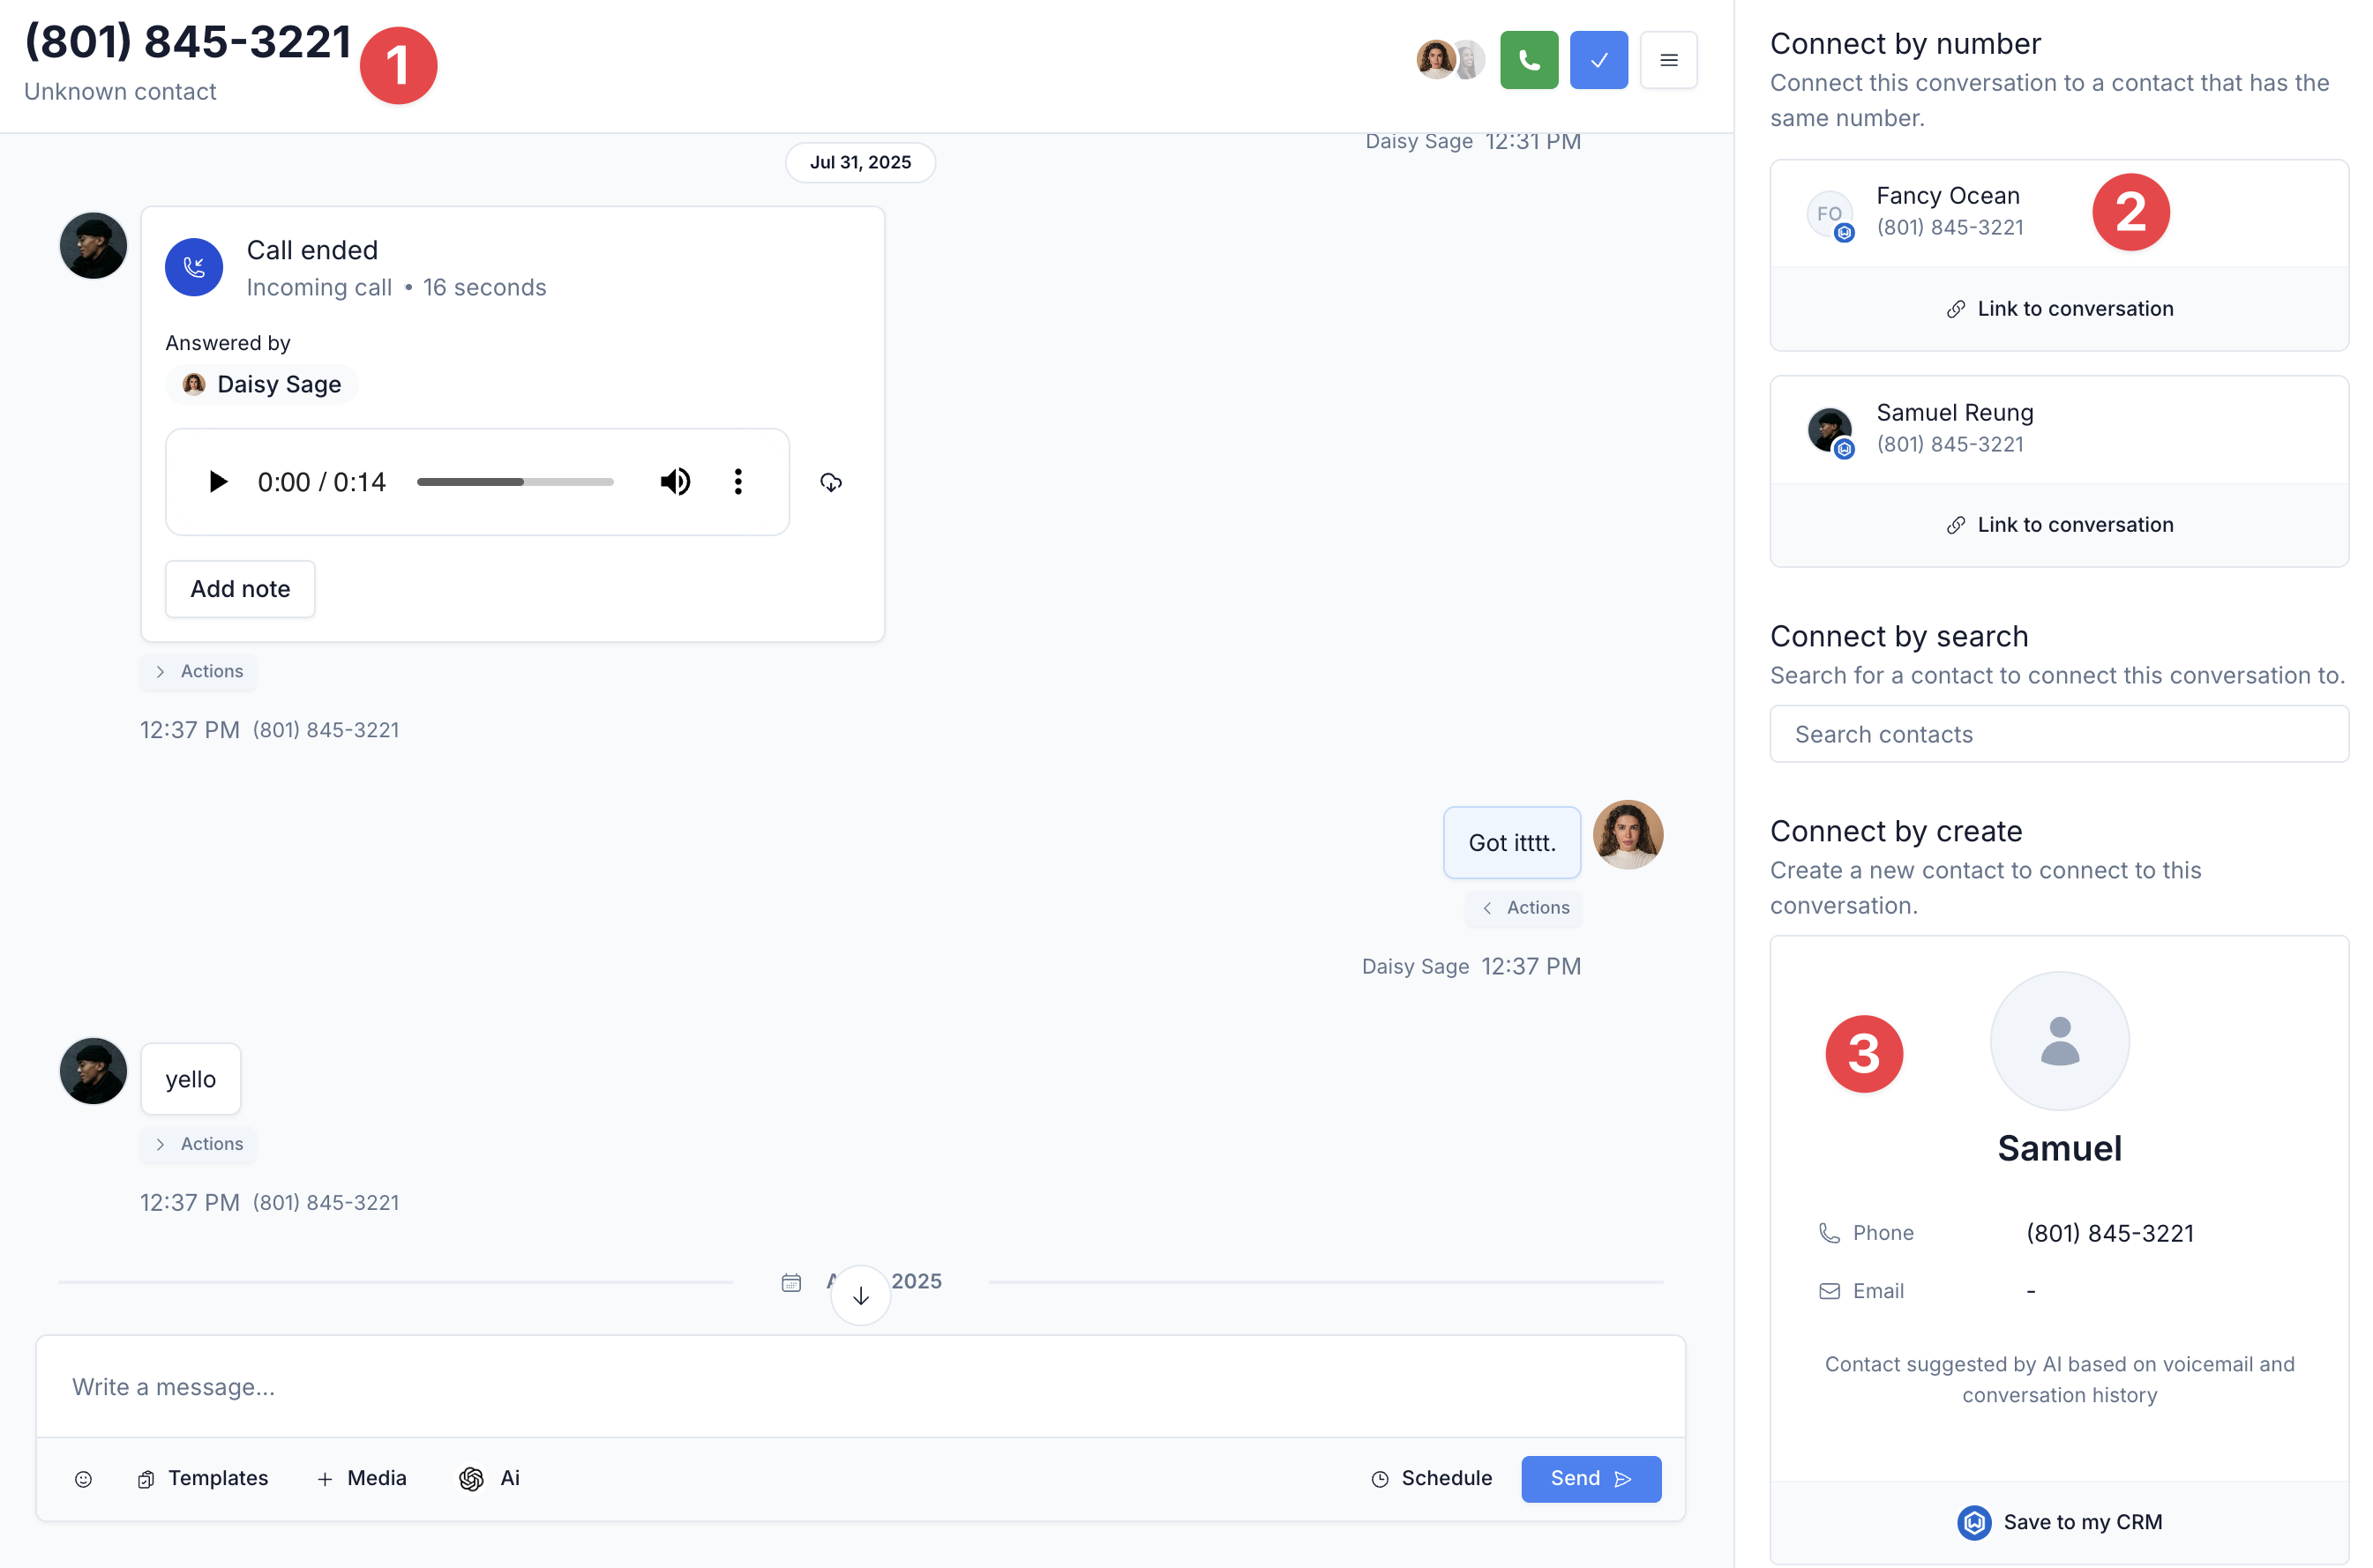Expand Actions under the call ended card
Viewport: 2373px width, 1568px height.
pos(199,671)
